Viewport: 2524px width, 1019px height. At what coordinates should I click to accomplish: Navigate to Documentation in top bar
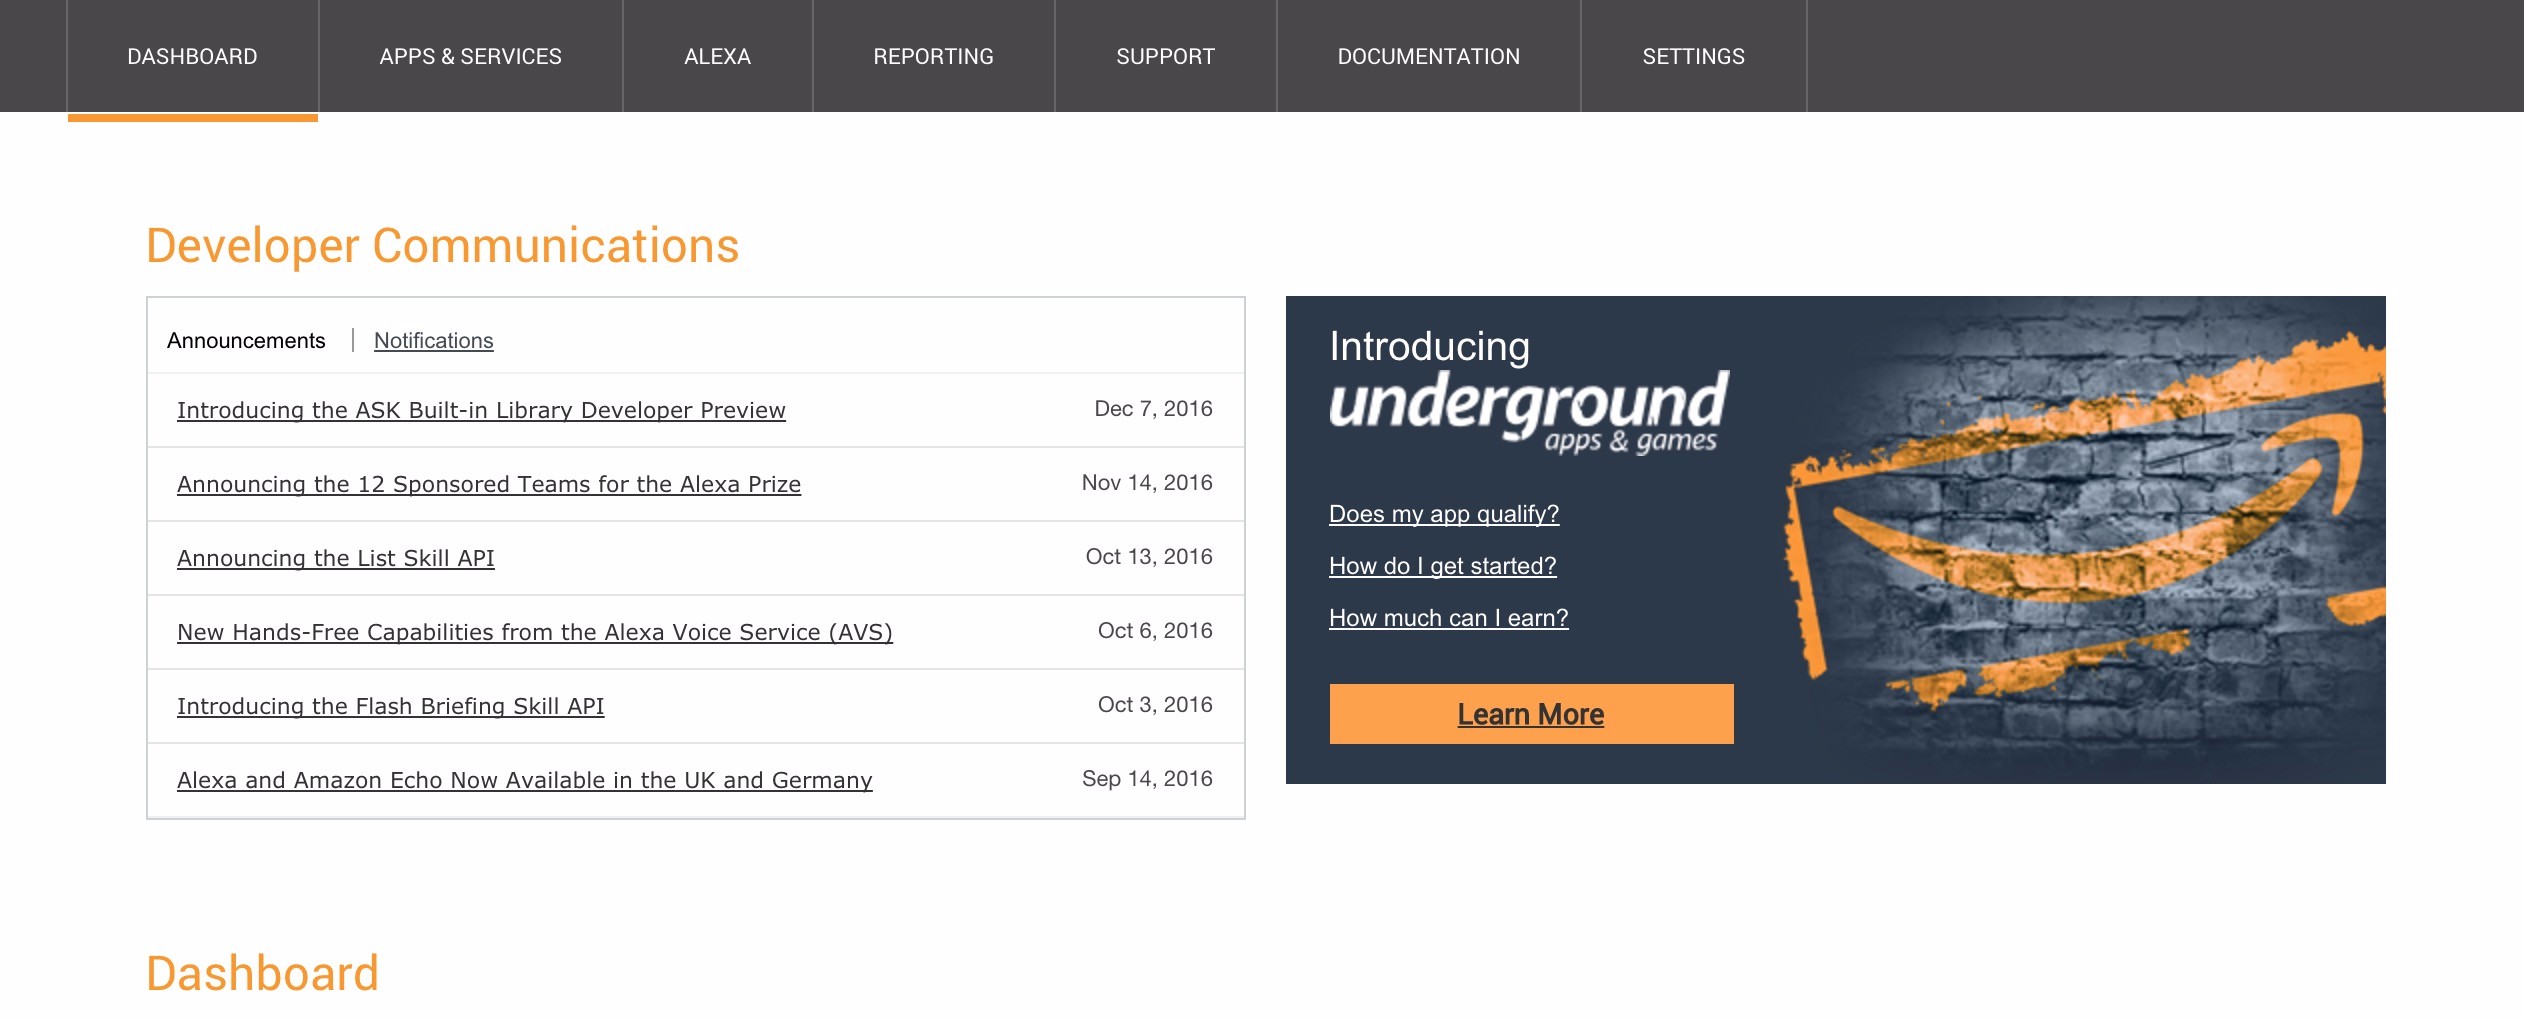1428,57
